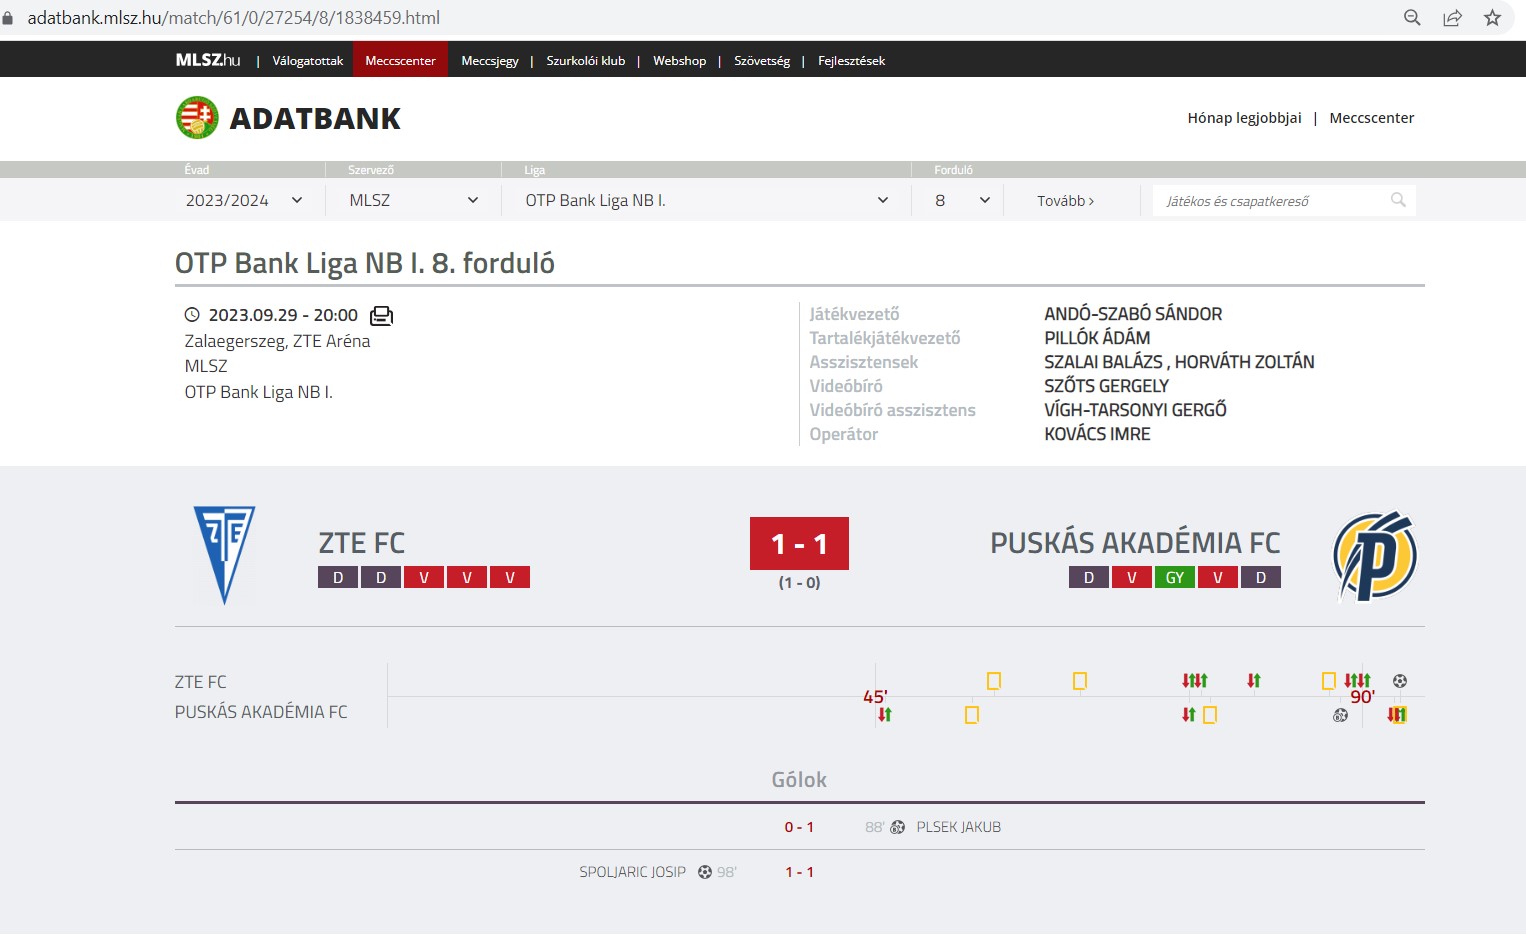The height and width of the screenshot is (941, 1526).
Task: Click the ball icon beside 98' goal
Action: 705,872
